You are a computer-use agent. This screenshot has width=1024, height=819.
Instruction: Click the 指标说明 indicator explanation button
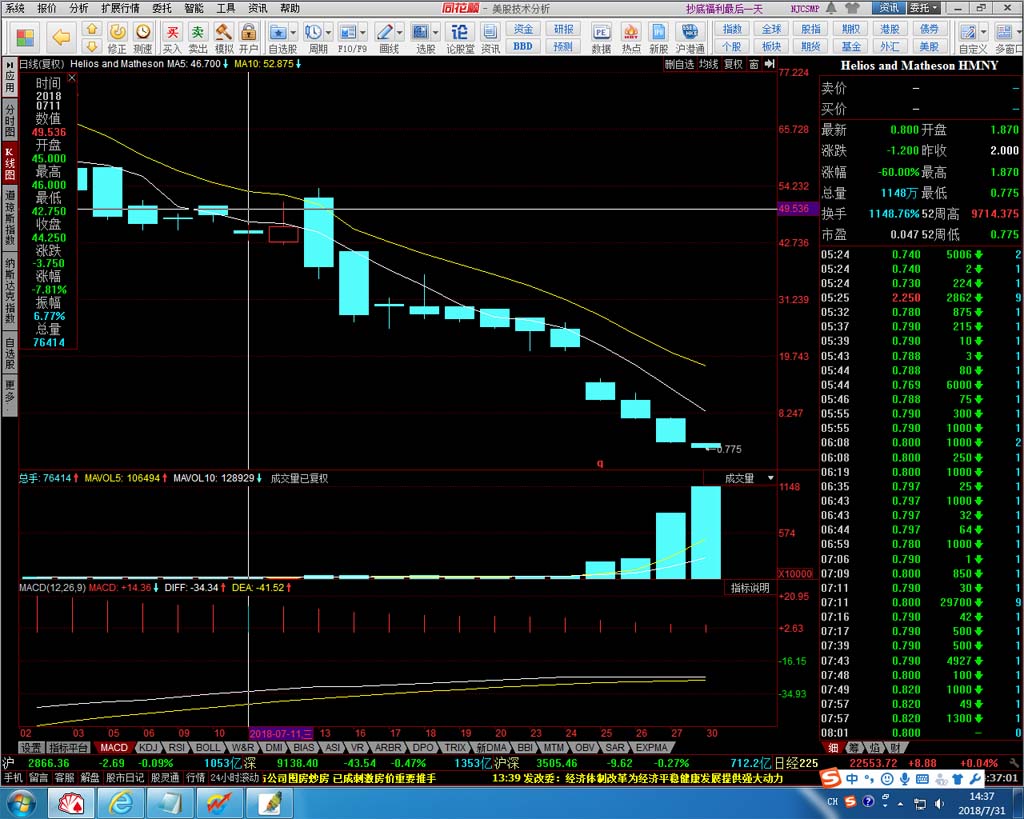click(750, 588)
